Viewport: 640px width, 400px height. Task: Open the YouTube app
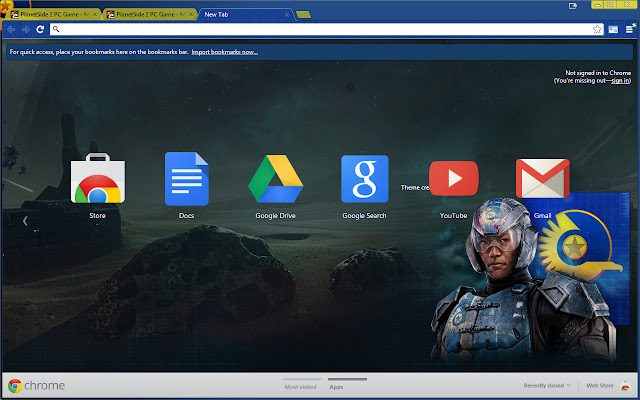pos(453,178)
